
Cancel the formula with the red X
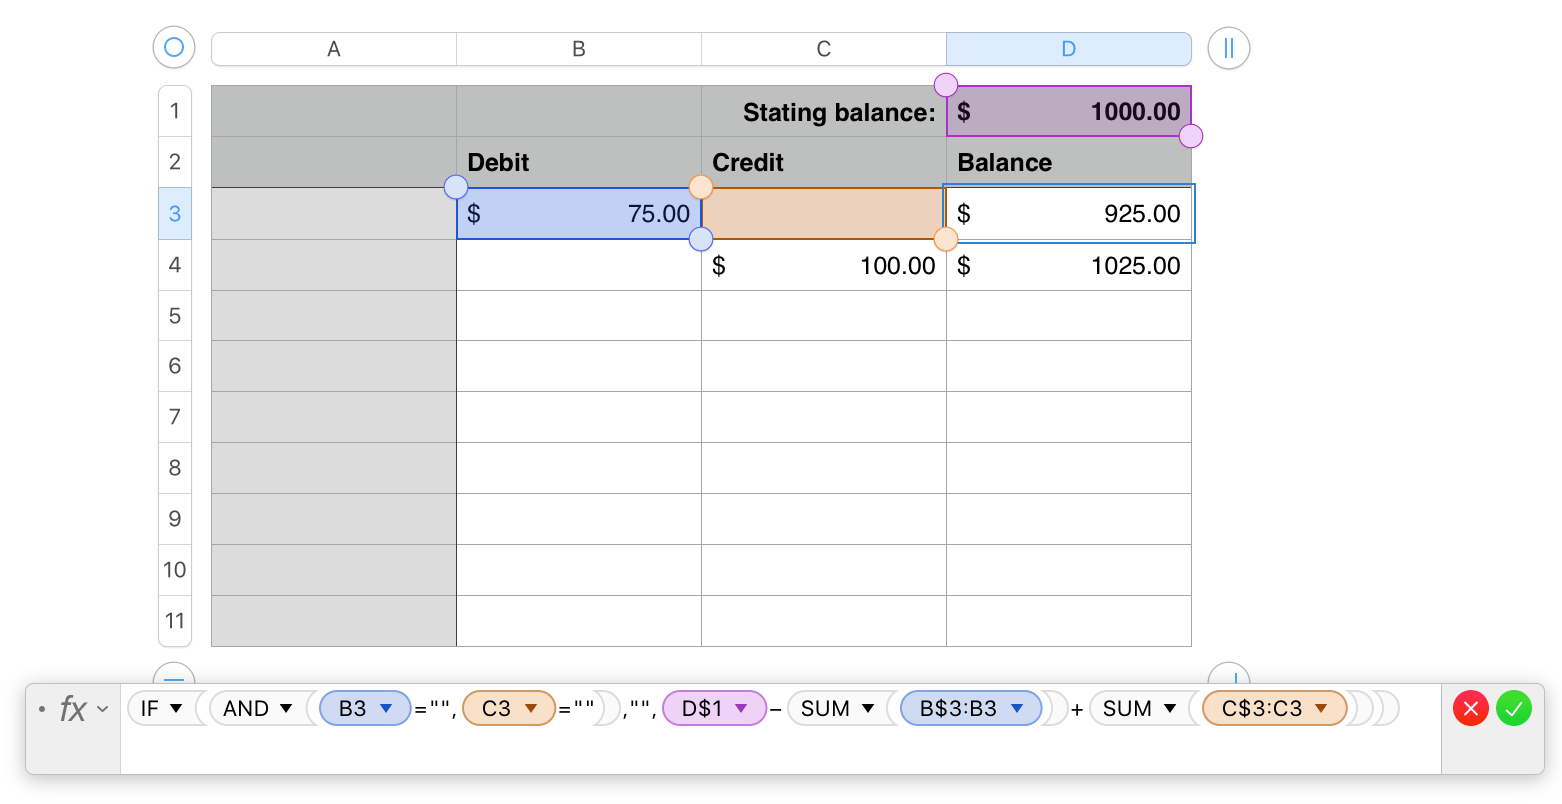(1470, 708)
